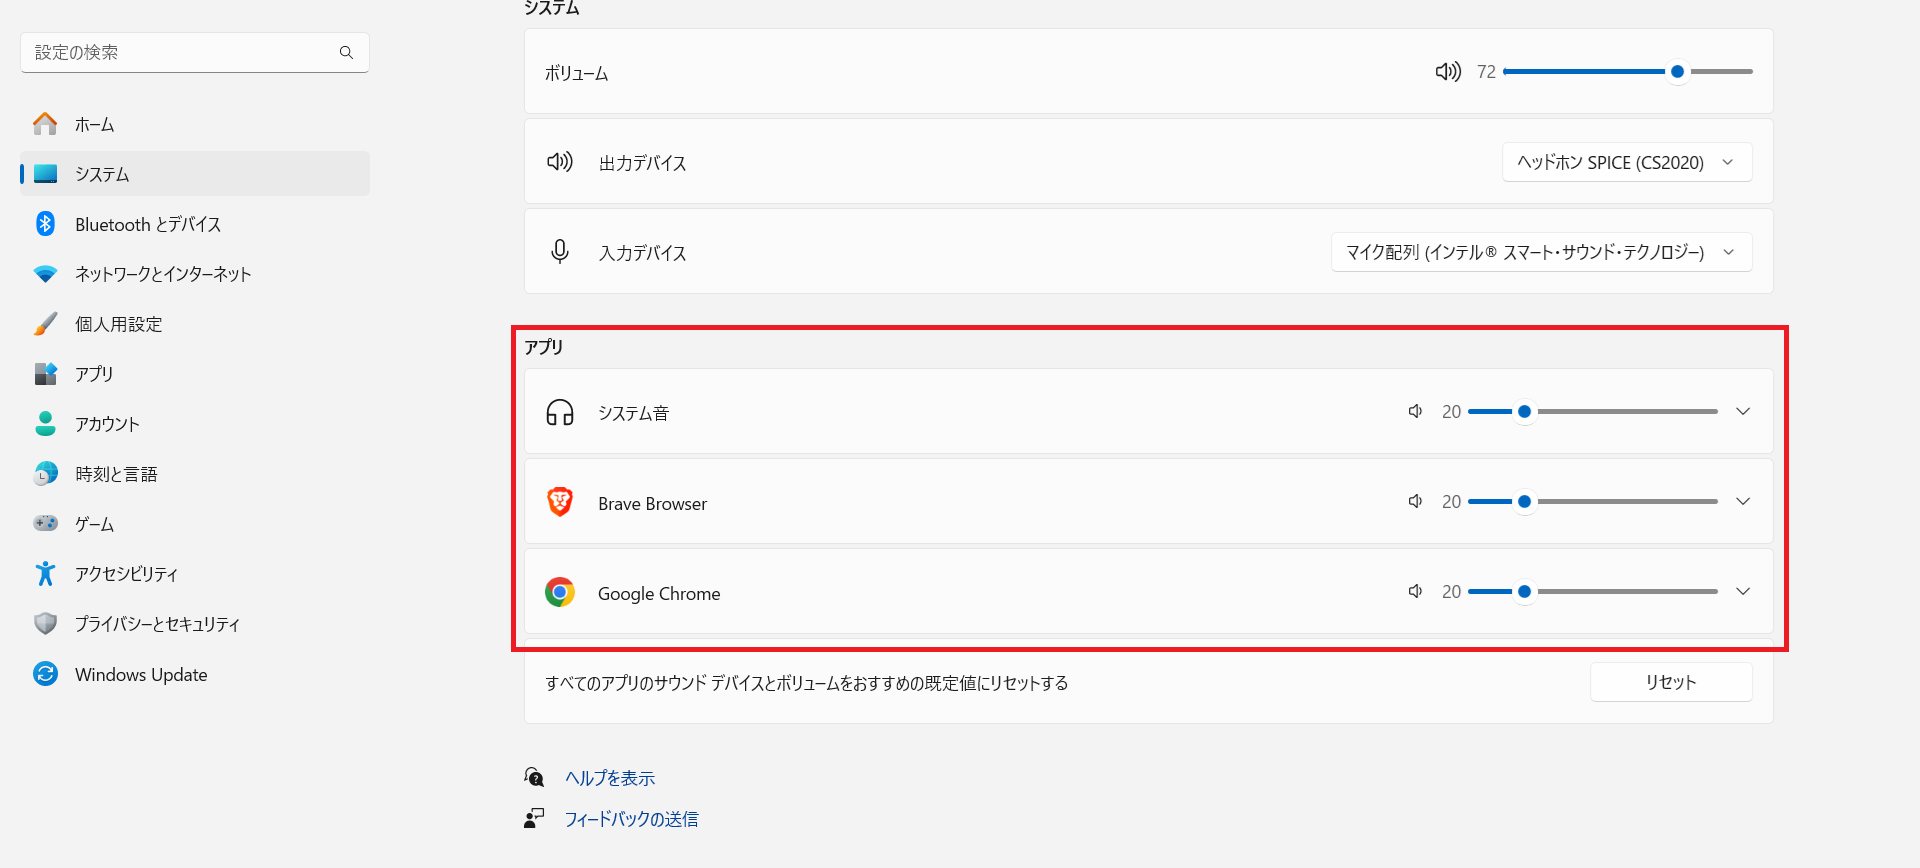This screenshot has width=1920, height=868.
Task: Click the システム音 headphones icon
Action: click(560, 412)
